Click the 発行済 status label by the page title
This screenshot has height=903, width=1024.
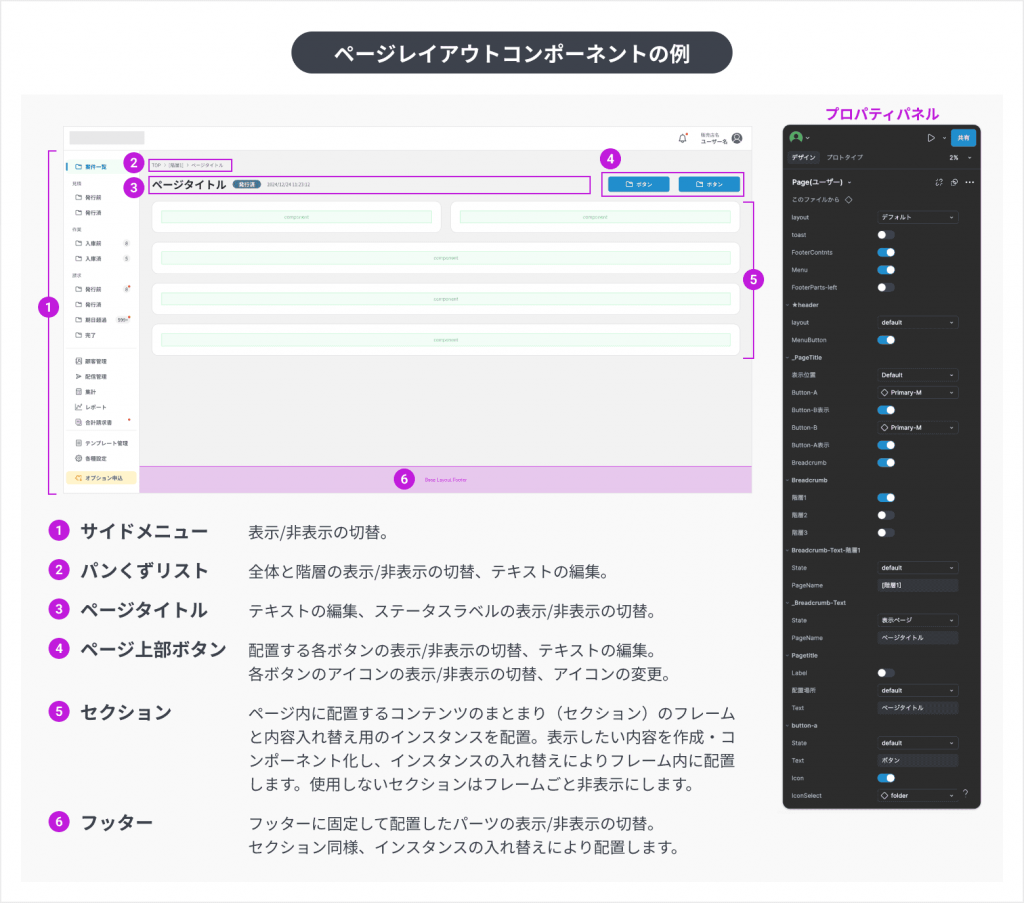pos(247,185)
